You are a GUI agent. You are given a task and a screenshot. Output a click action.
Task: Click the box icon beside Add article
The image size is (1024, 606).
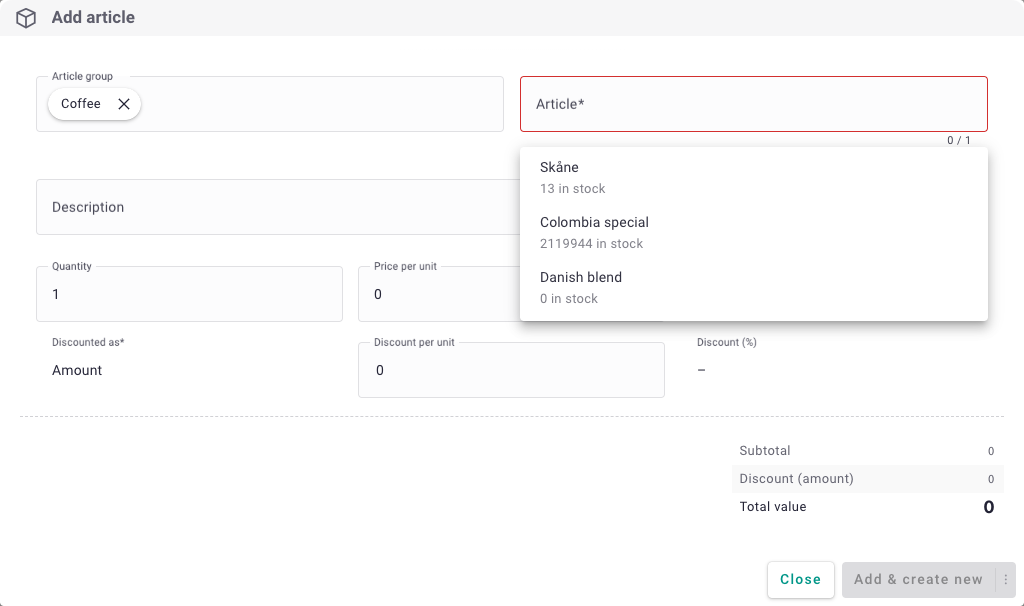point(26,18)
